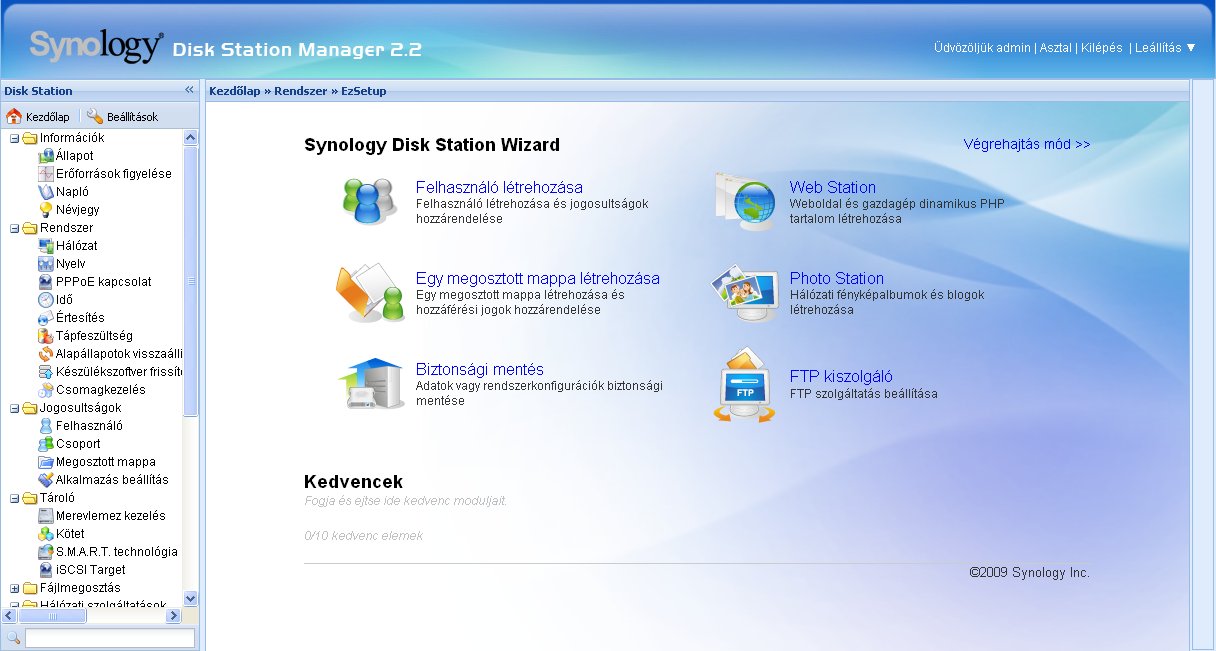Open the Asztal link in header
The width and height of the screenshot is (1216, 651).
tap(1055, 48)
